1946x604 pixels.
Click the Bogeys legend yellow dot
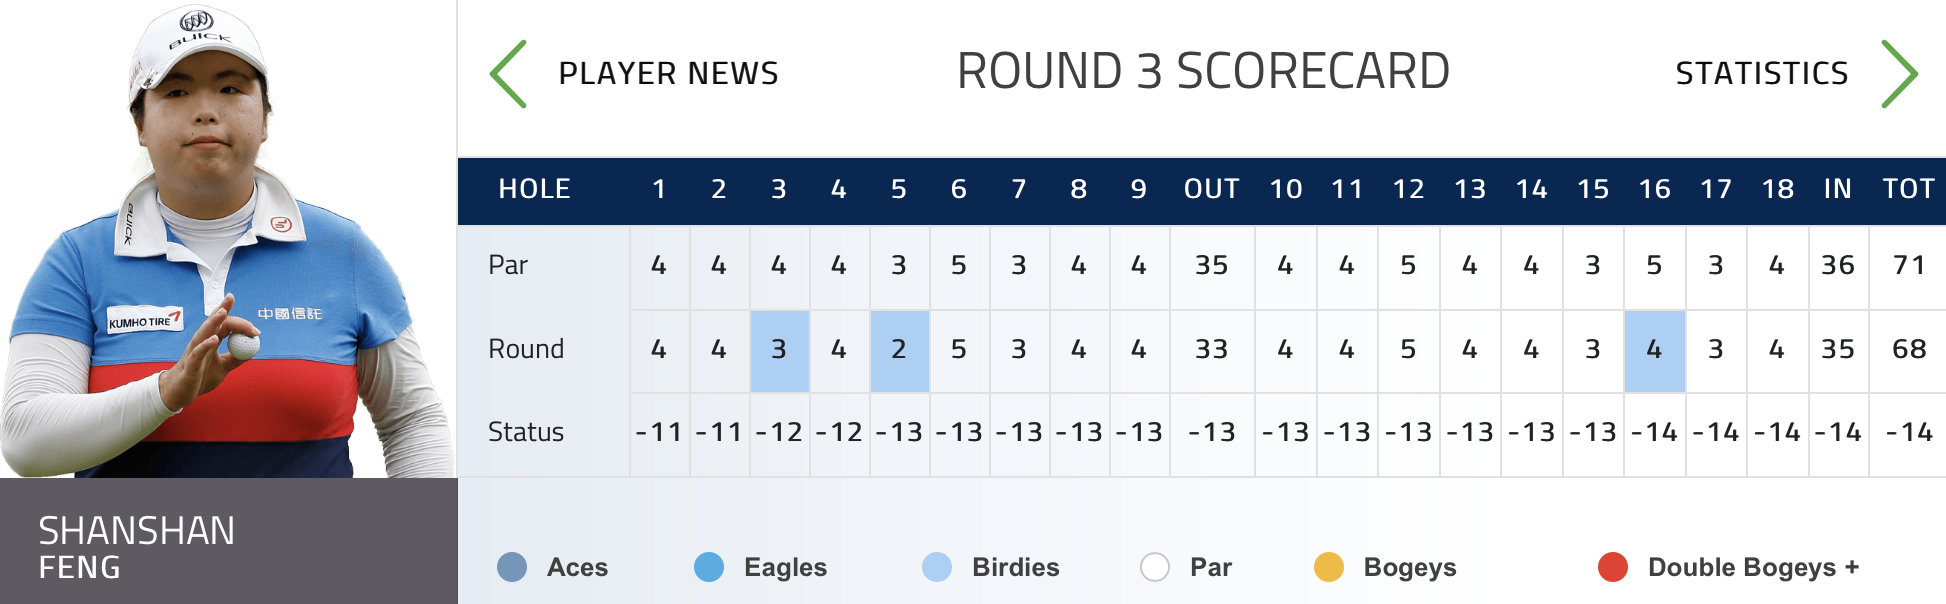coord(1329,567)
